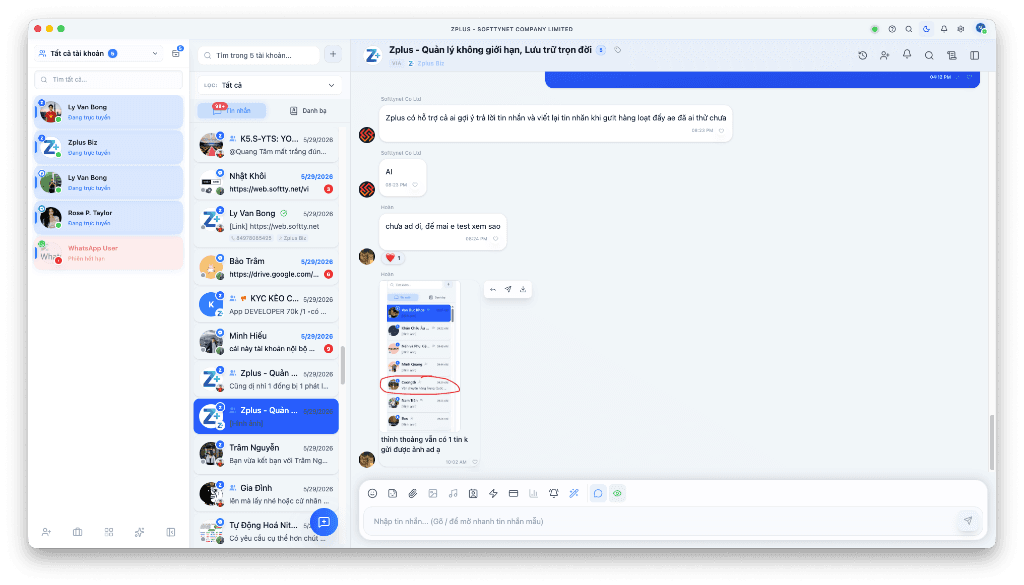Open the K5.S-YTS conversation
The width and height of the screenshot is (1024, 585).
click(x=266, y=145)
